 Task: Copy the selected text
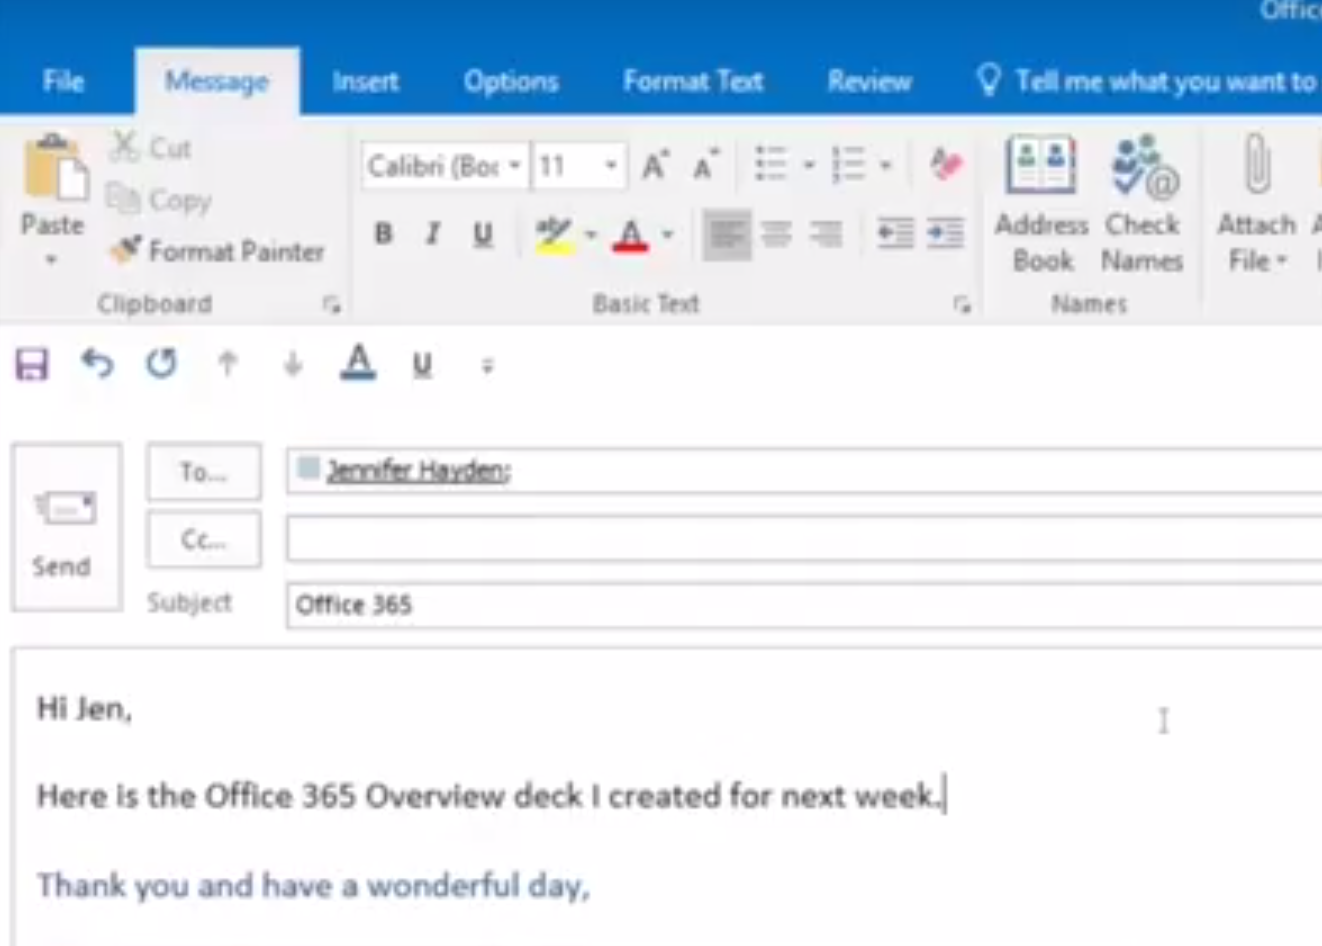pos(160,200)
